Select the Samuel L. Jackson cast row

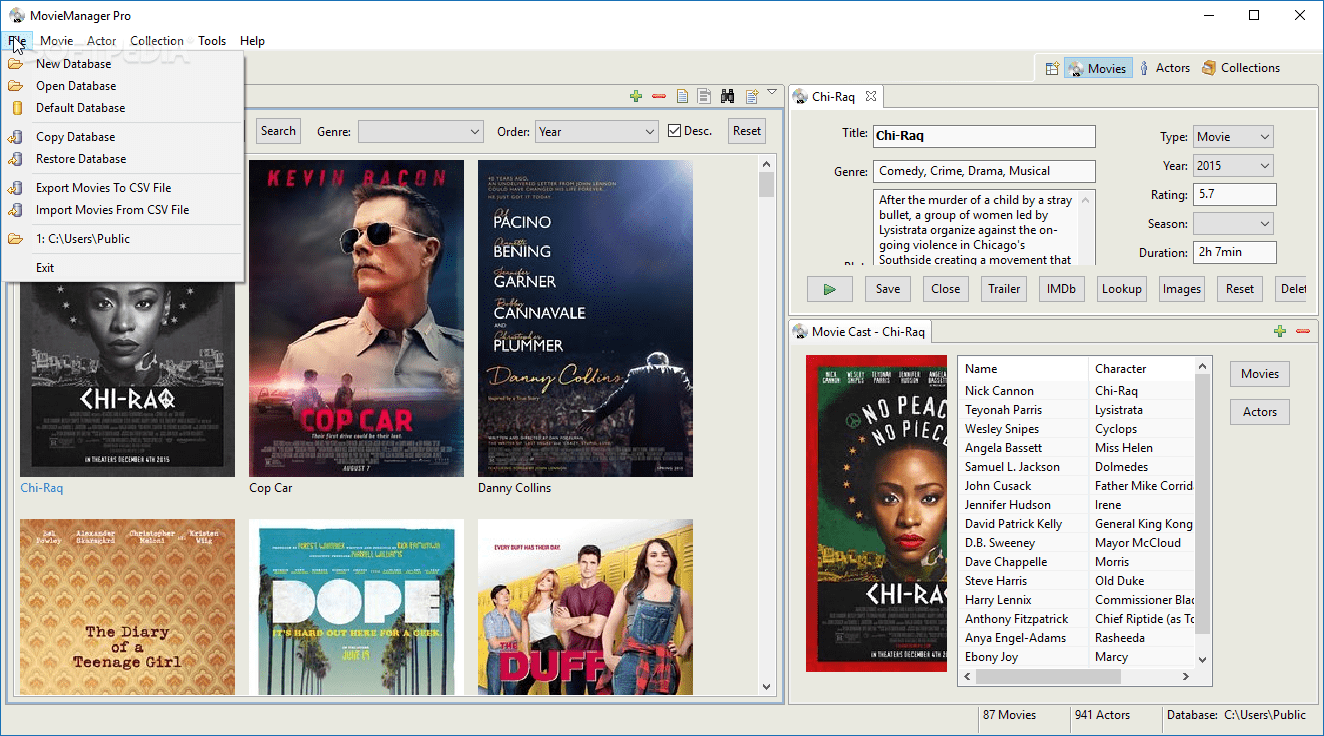click(1077, 467)
